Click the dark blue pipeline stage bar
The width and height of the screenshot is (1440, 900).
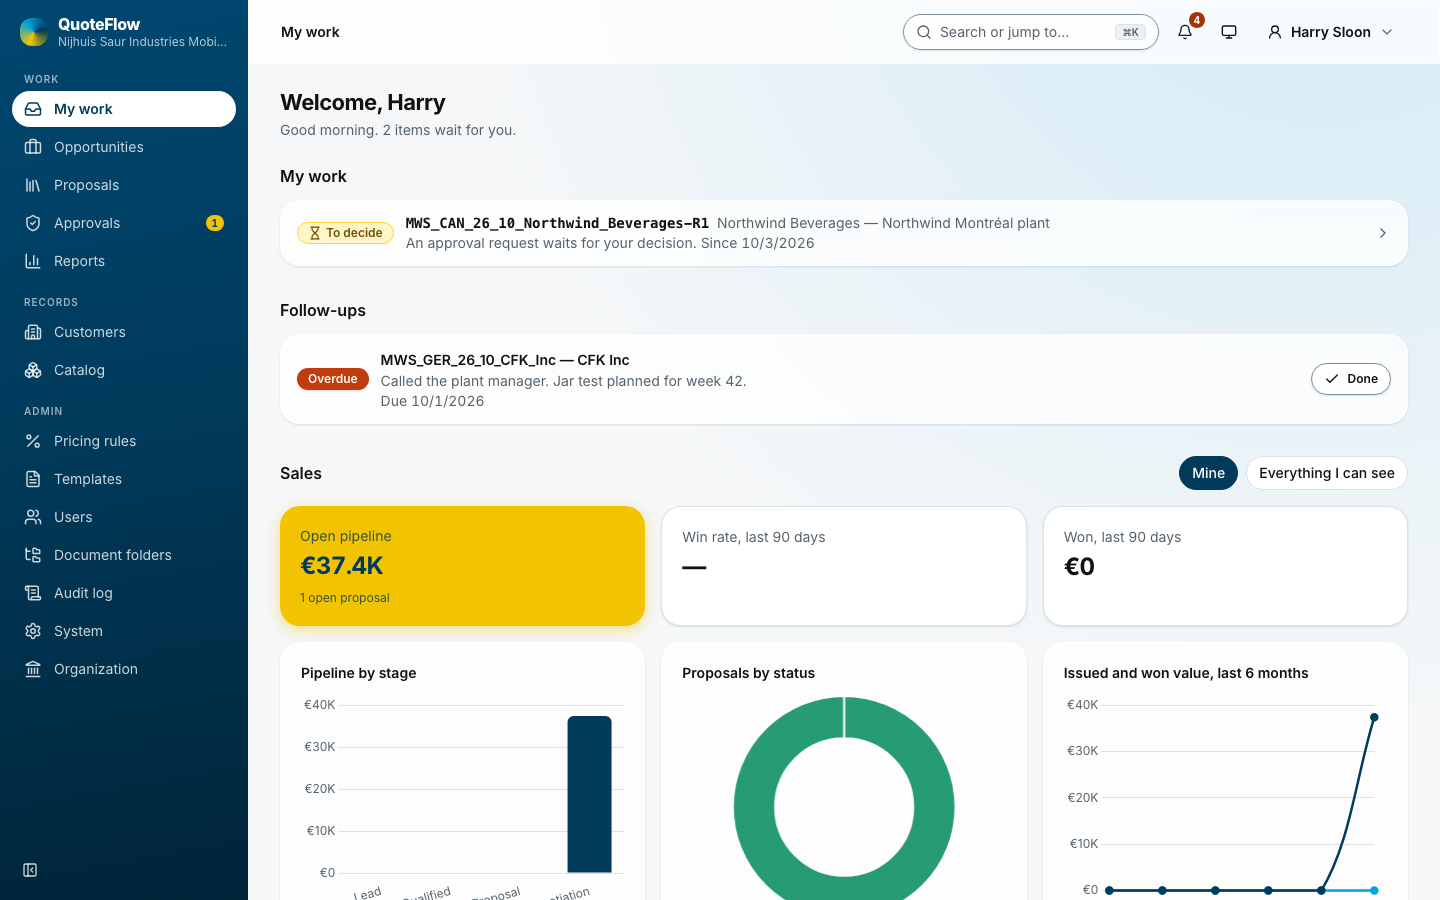pos(589,794)
